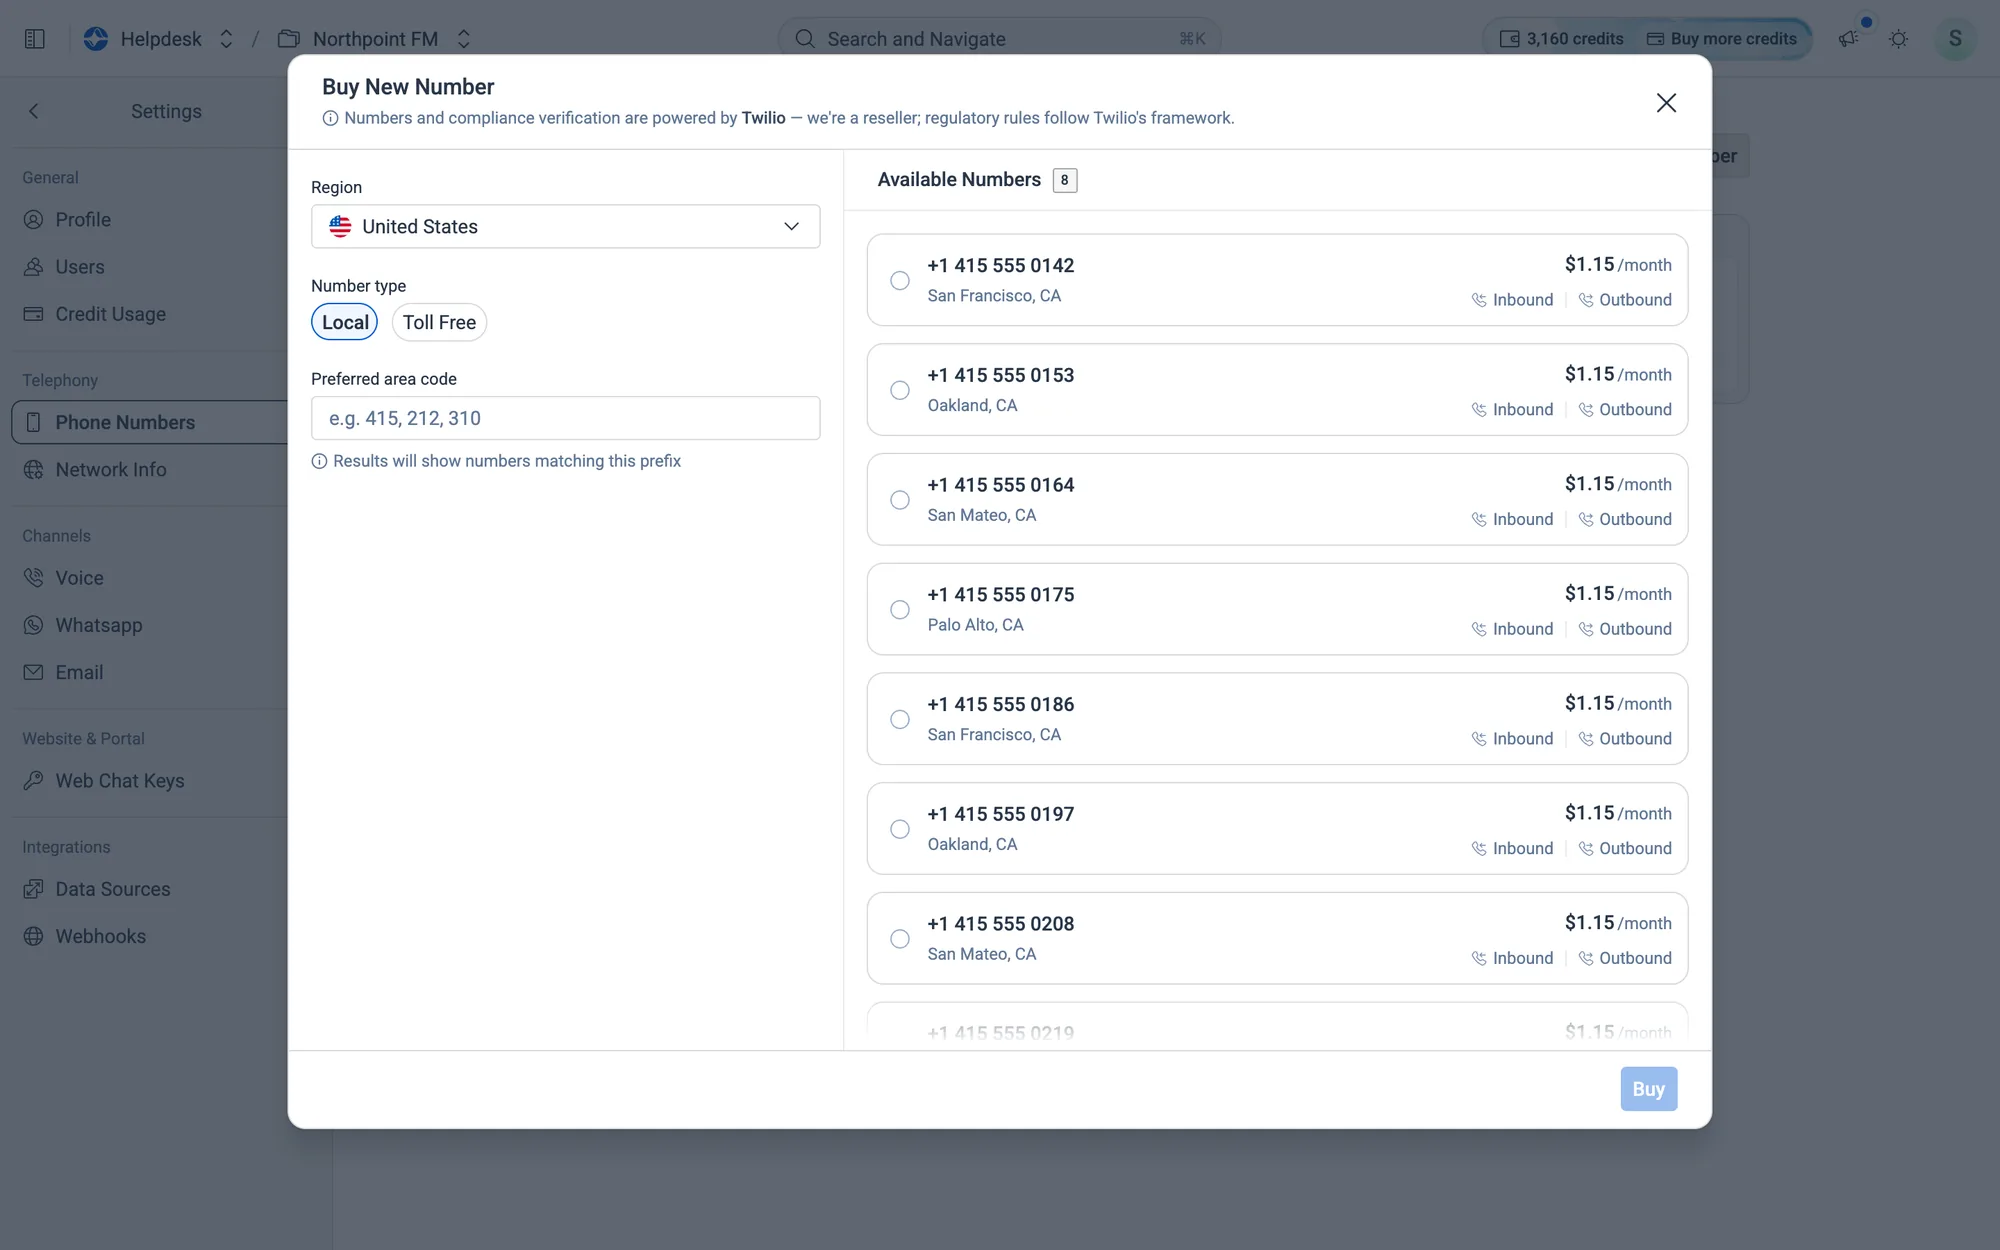Select number +1 415 555 0175 radio
This screenshot has height=1250, width=2000.
tap(900, 610)
